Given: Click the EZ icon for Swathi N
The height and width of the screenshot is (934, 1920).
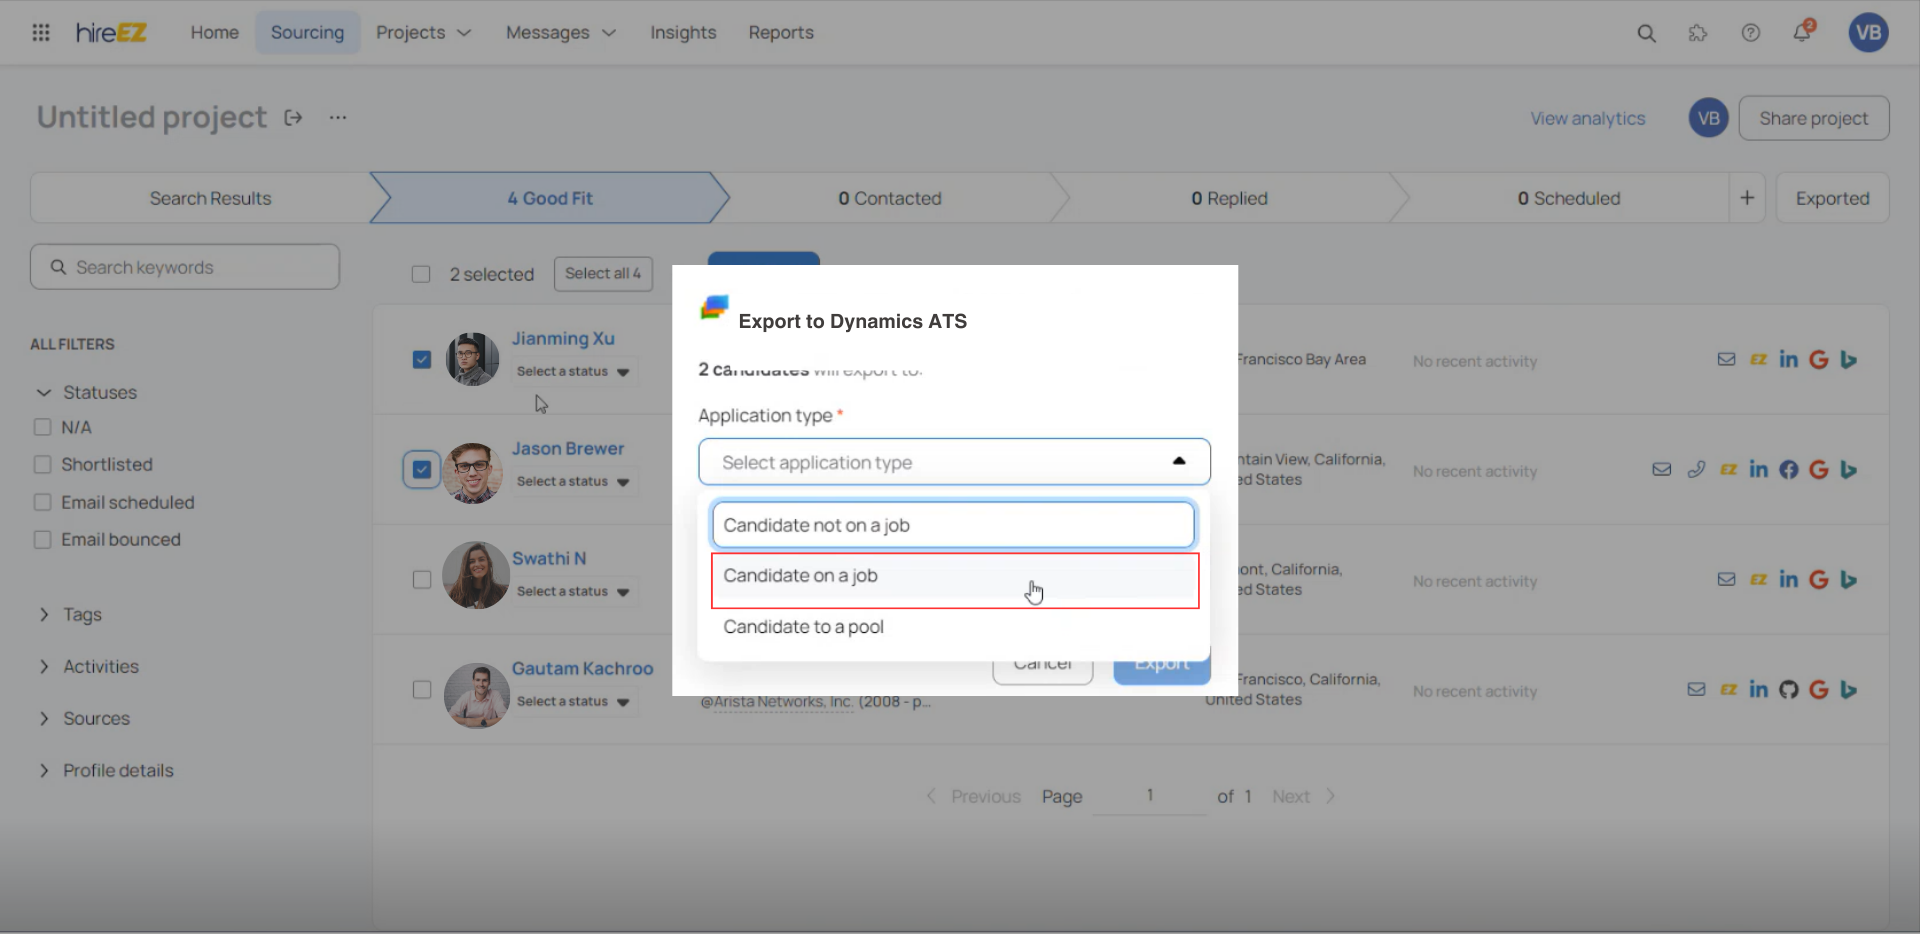Looking at the screenshot, I should 1758,579.
